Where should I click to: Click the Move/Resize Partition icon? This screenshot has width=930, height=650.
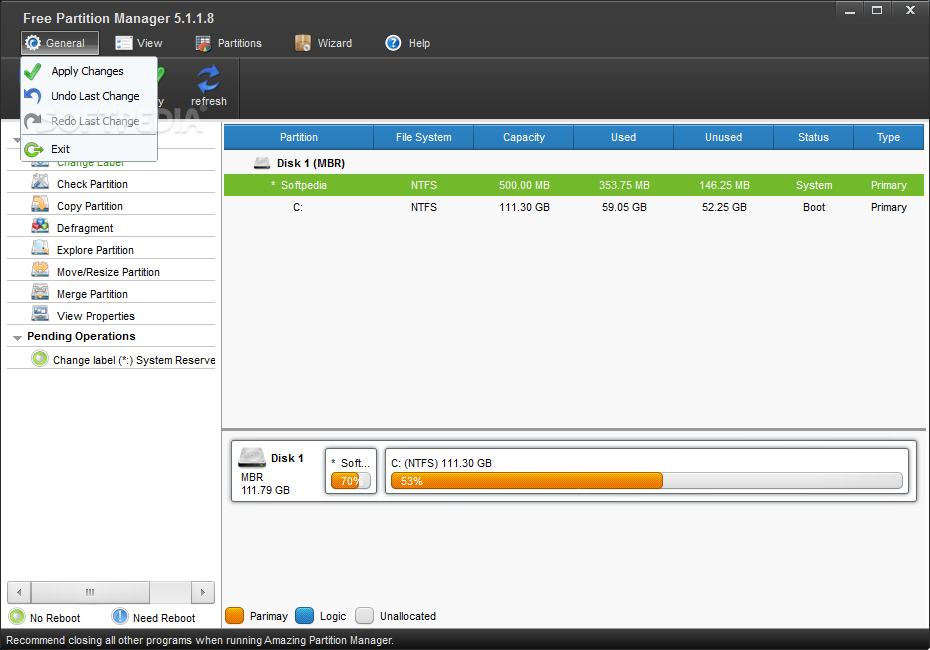[40, 270]
